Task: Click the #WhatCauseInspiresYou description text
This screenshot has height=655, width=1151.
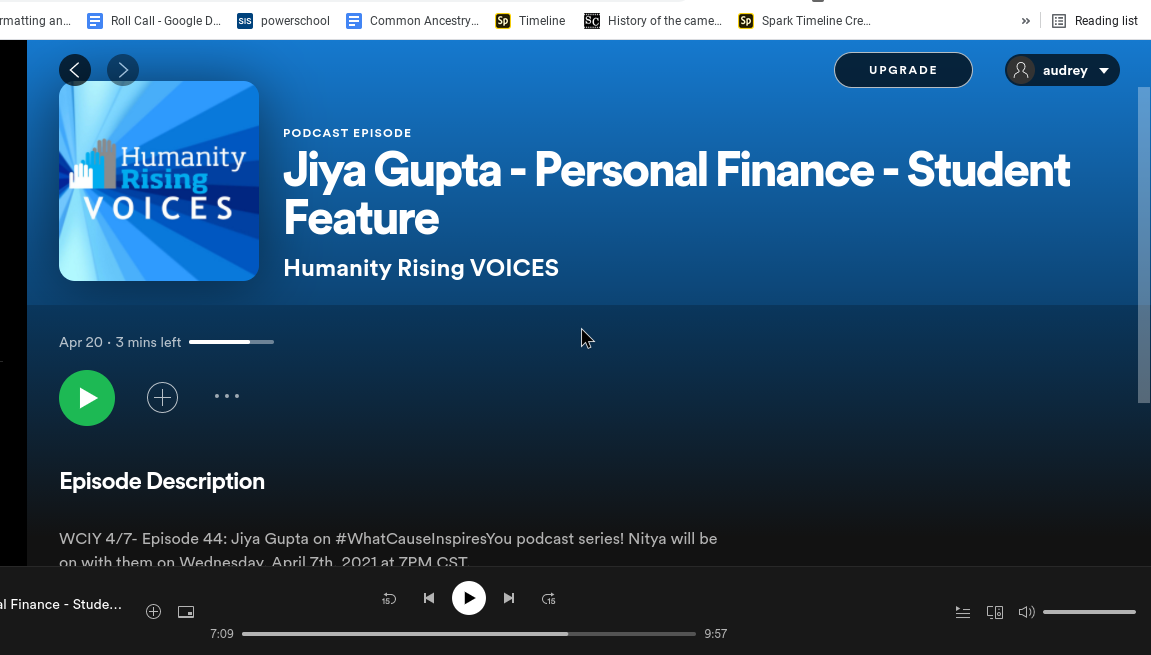Action: 424,539
